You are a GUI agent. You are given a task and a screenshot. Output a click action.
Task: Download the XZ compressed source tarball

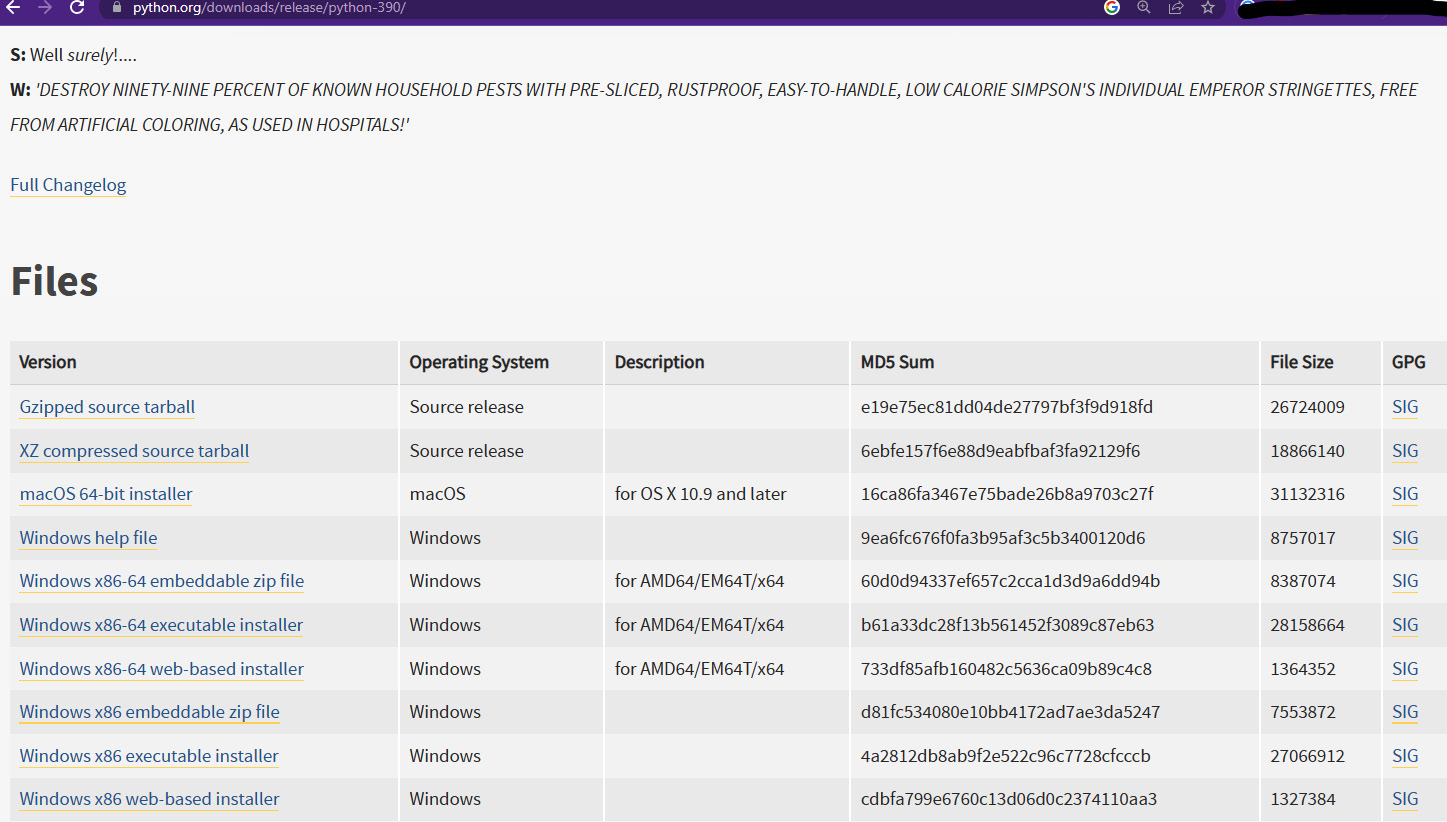click(134, 451)
